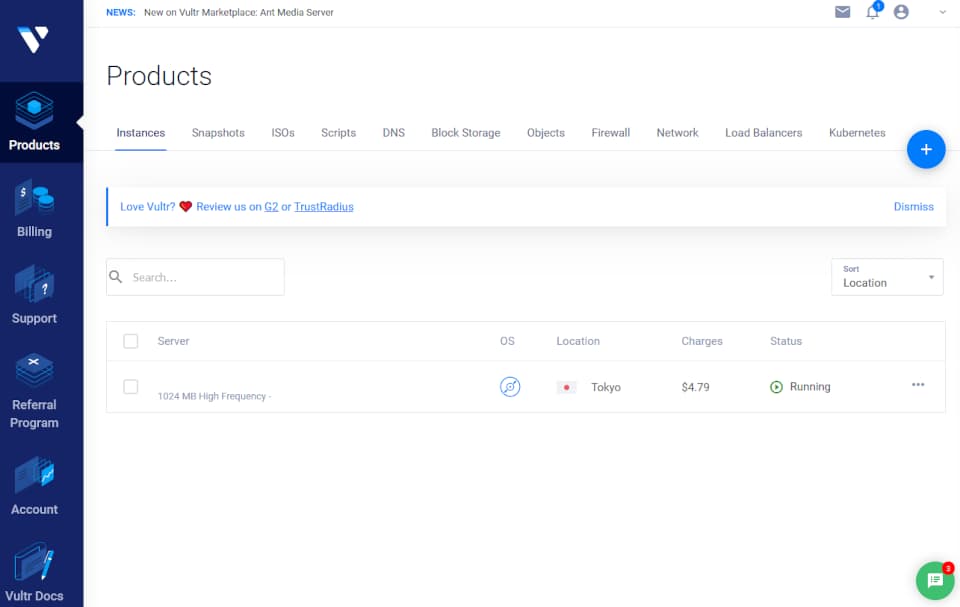Viewport: 960px width, 607px height.
Task: Tick the select-all servers checkbox
Action: [130, 341]
